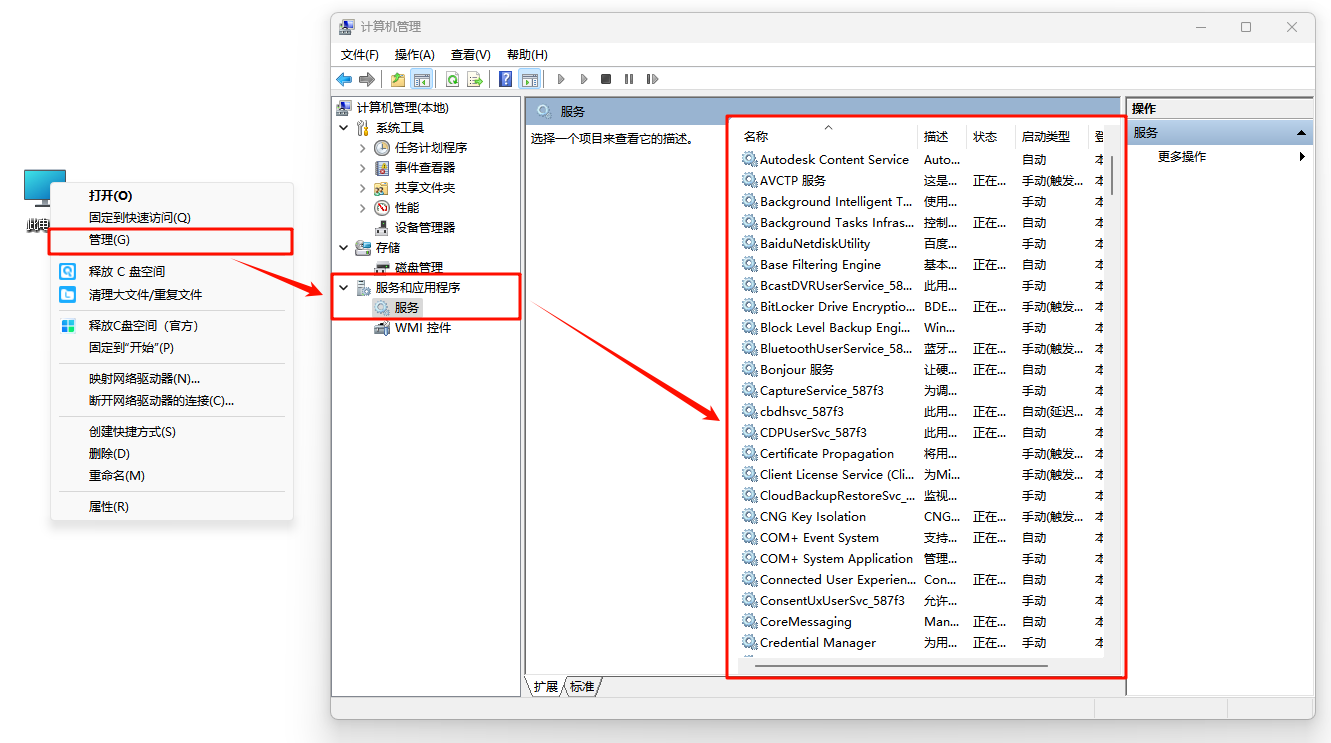Screen dimensions: 1331x743
Task: Choose 属性(R) in the context menu
Action: click(x=109, y=507)
